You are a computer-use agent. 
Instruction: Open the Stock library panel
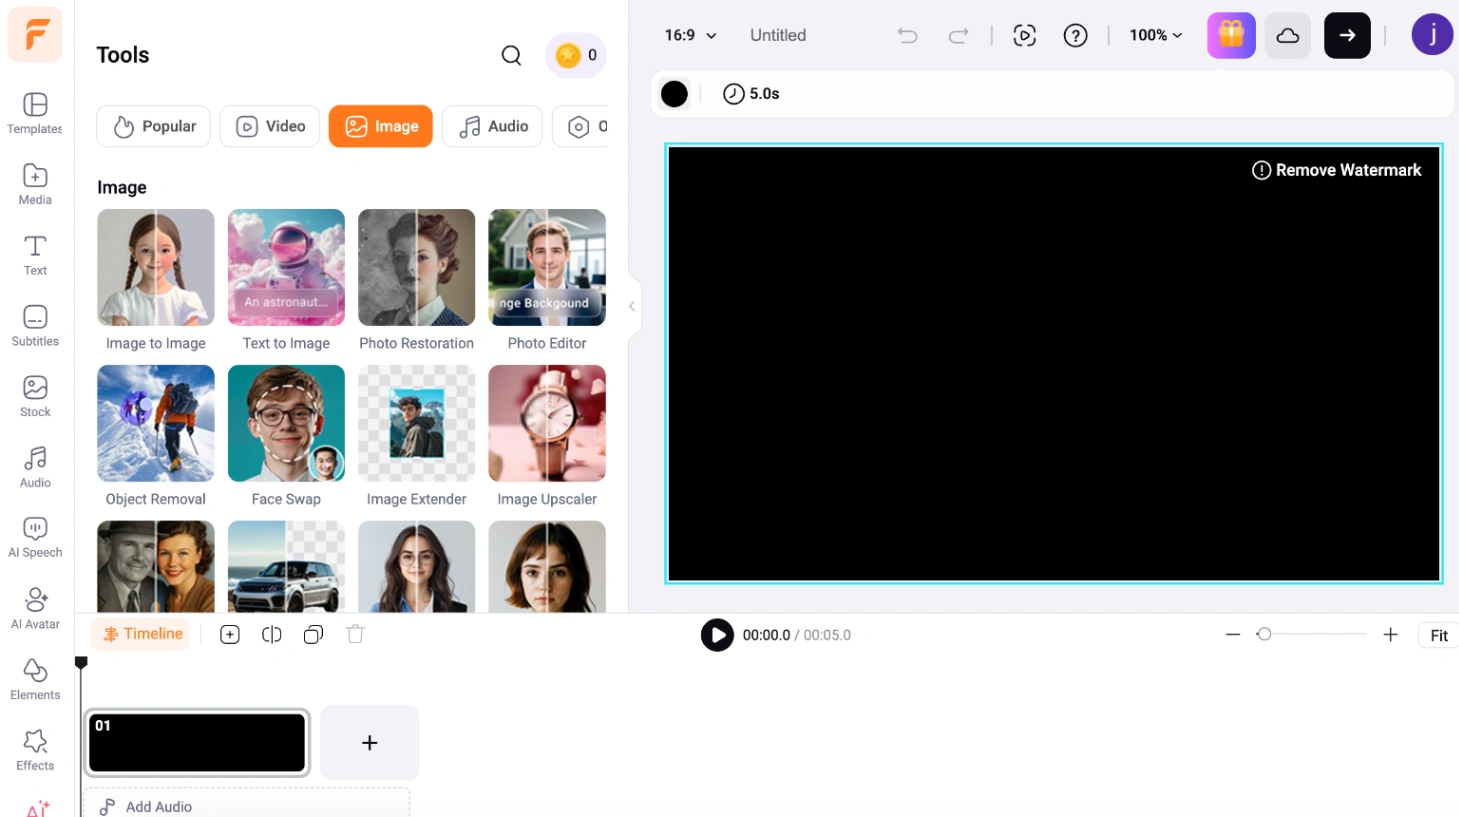pyautogui.click(x=35, y=396)
